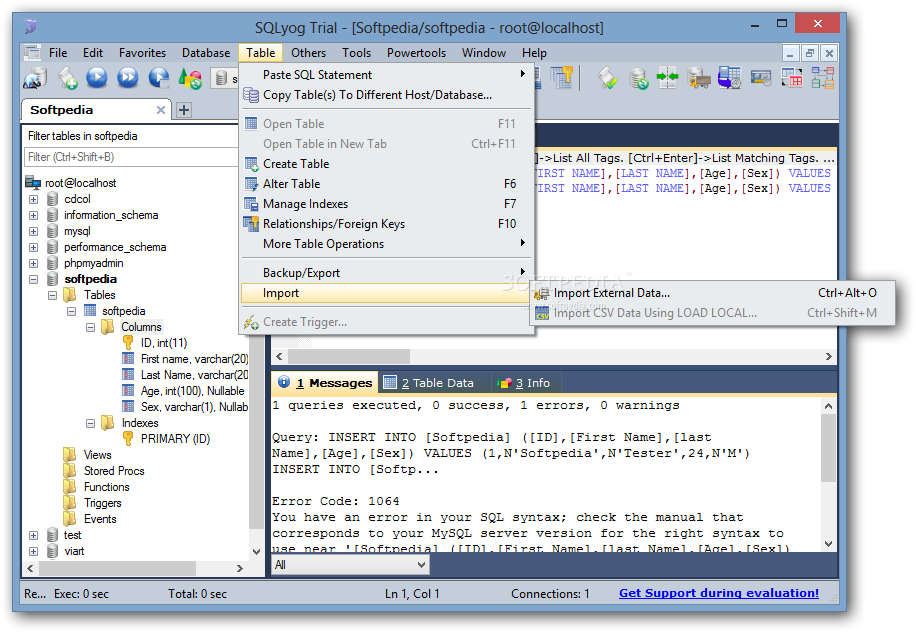Image resolution: width=916 pixels, height=632 pixels.
Task: Expand the information_schema database node
Action: point(33,216)
